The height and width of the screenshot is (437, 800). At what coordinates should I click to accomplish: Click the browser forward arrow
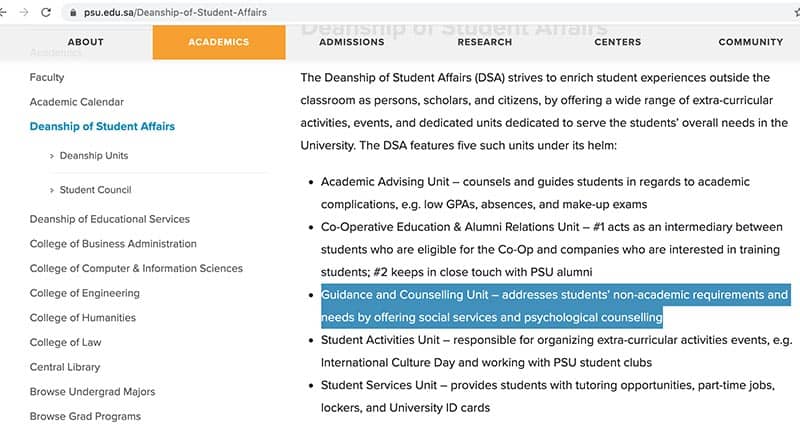[x=23, y=12]
